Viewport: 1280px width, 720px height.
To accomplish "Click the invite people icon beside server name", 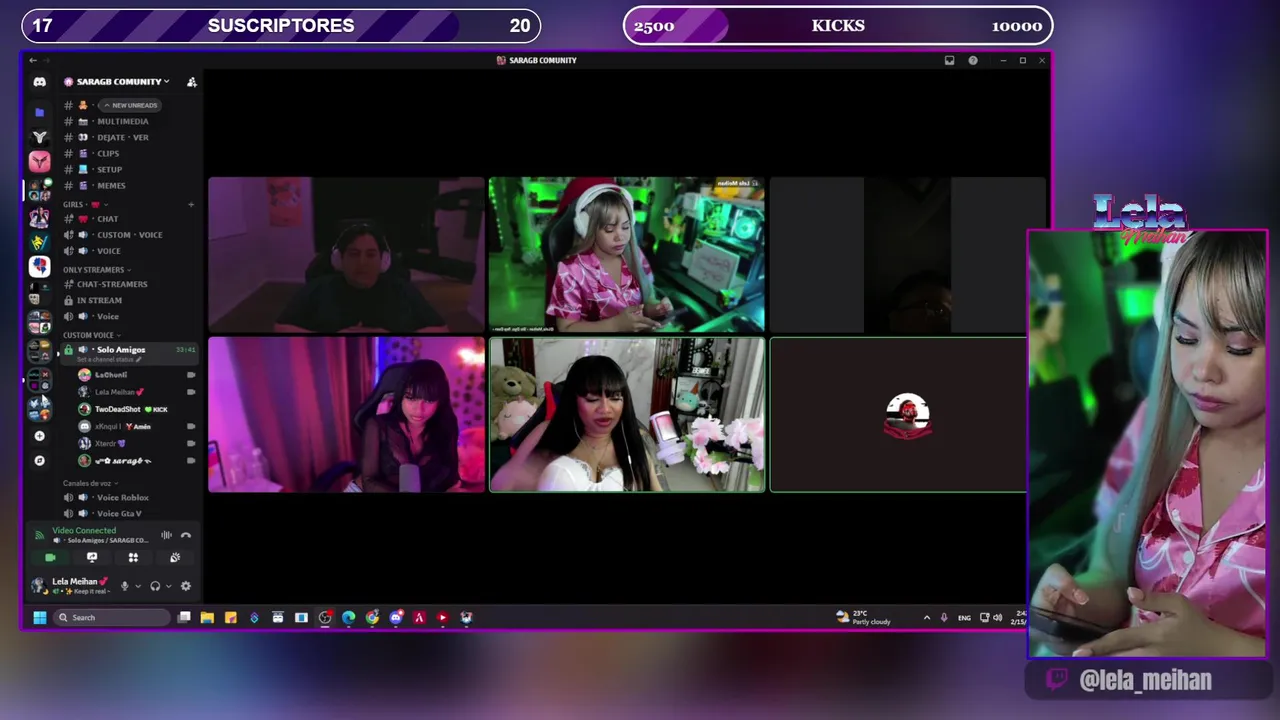I will (192, 82).
